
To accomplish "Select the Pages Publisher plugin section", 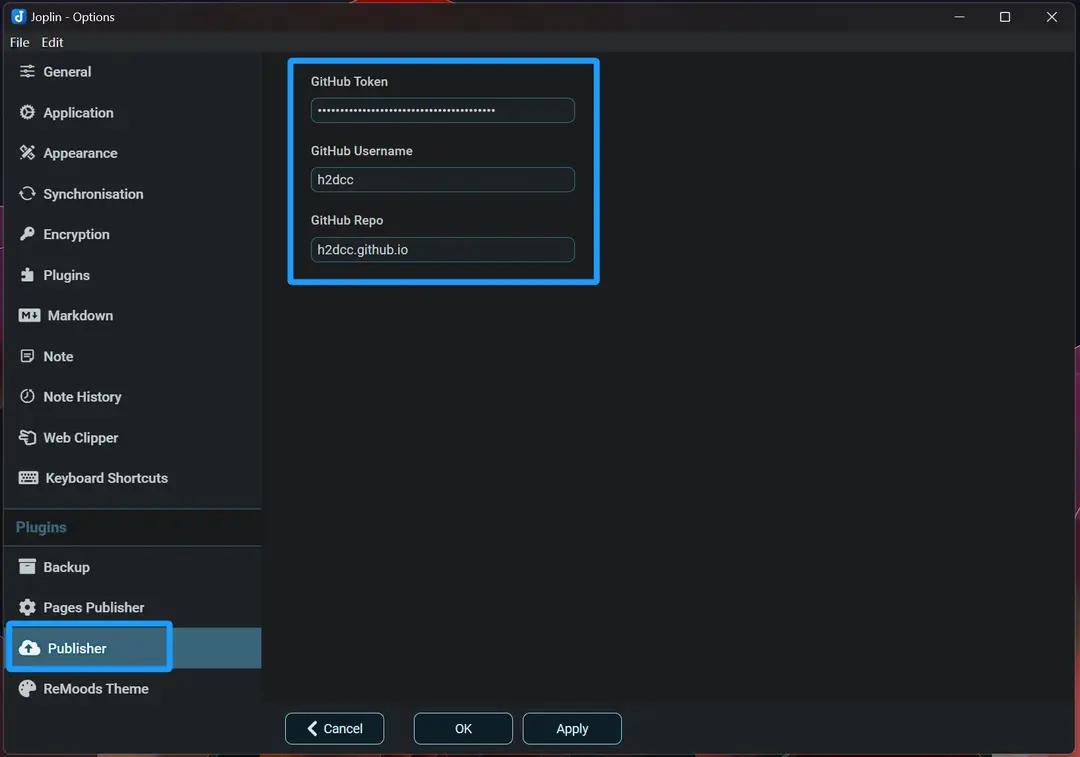I will (x=93, y=608).
